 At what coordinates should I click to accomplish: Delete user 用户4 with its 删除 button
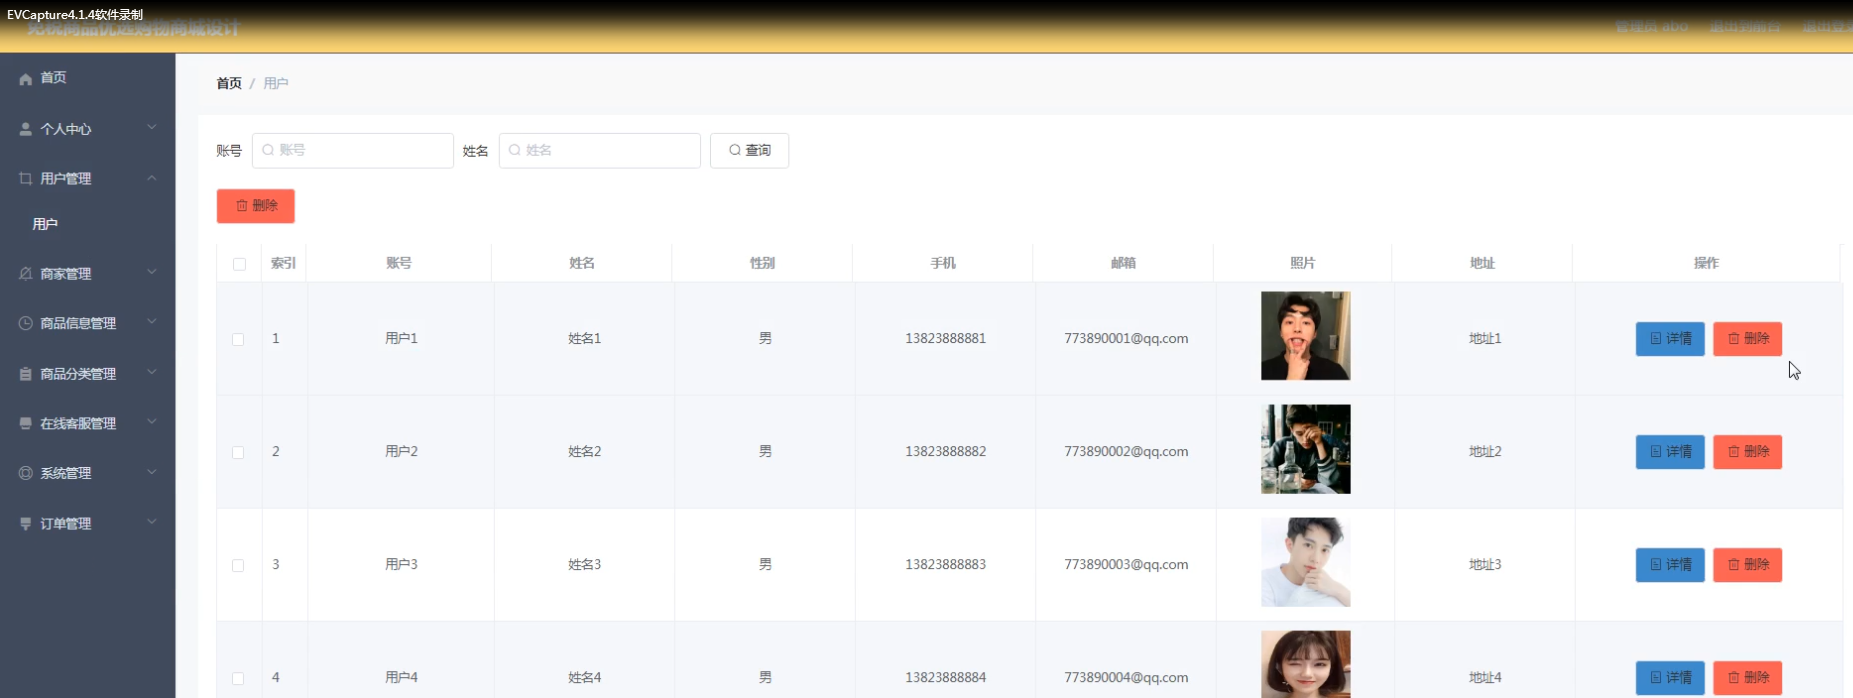tap(1748, 678)
